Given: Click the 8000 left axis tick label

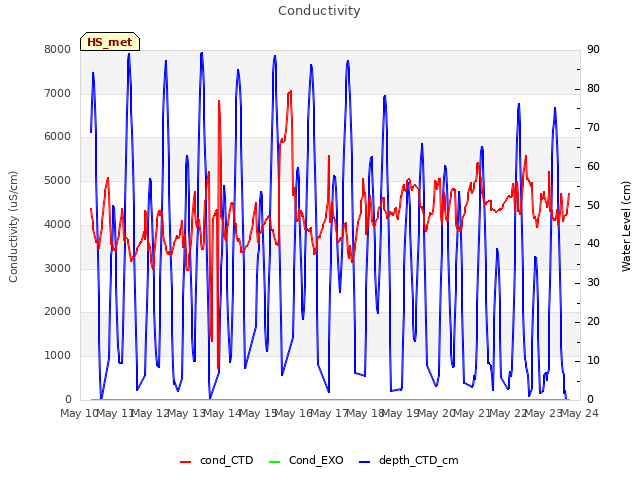Looking at the screenshot, I should (x=58, y=49).
